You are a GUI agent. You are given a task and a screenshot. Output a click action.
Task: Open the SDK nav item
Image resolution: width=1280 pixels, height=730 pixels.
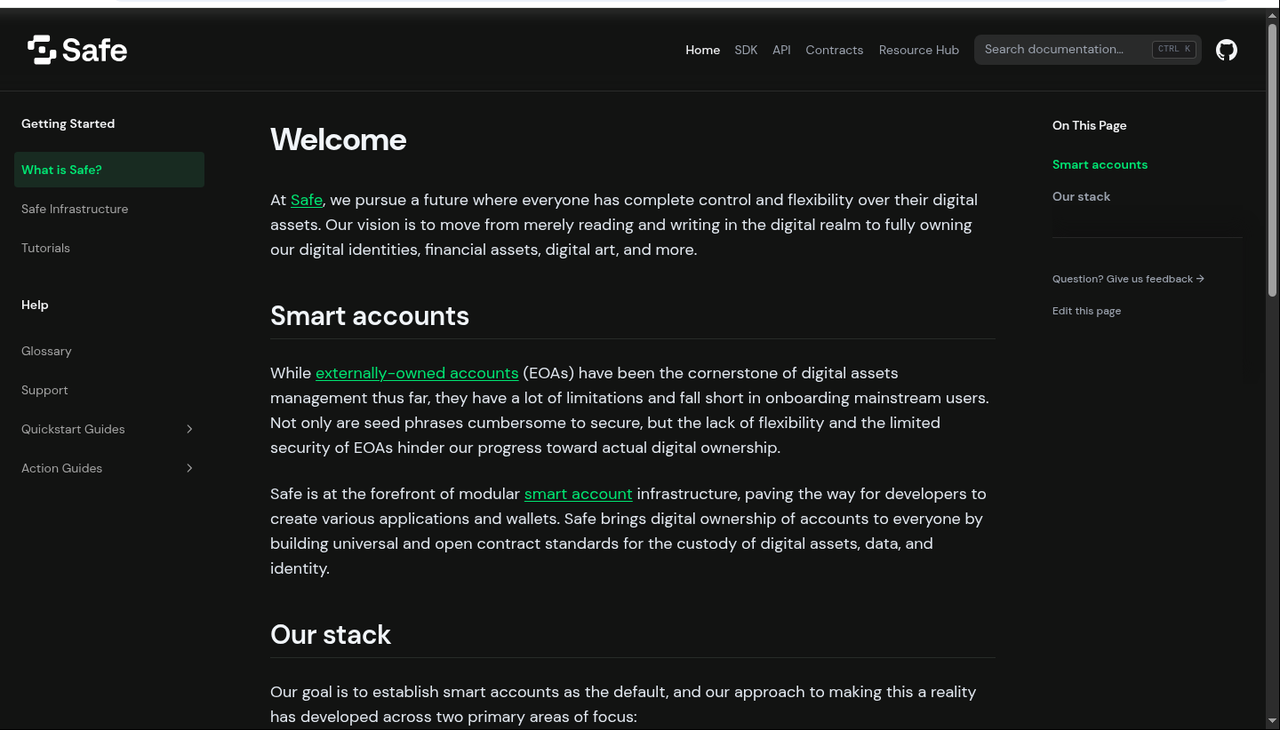point(746,50)
